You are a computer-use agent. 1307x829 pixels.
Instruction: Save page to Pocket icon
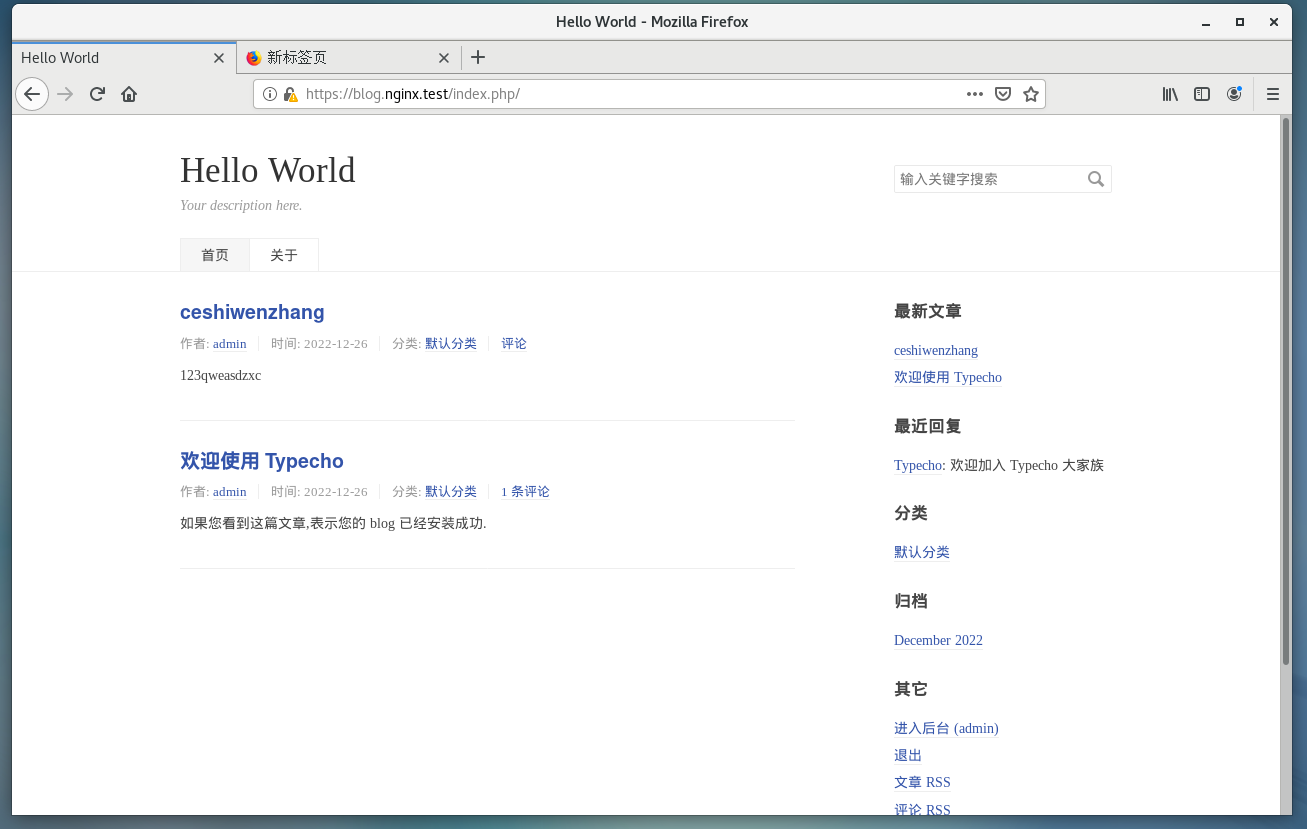[x=1003, y=94]
